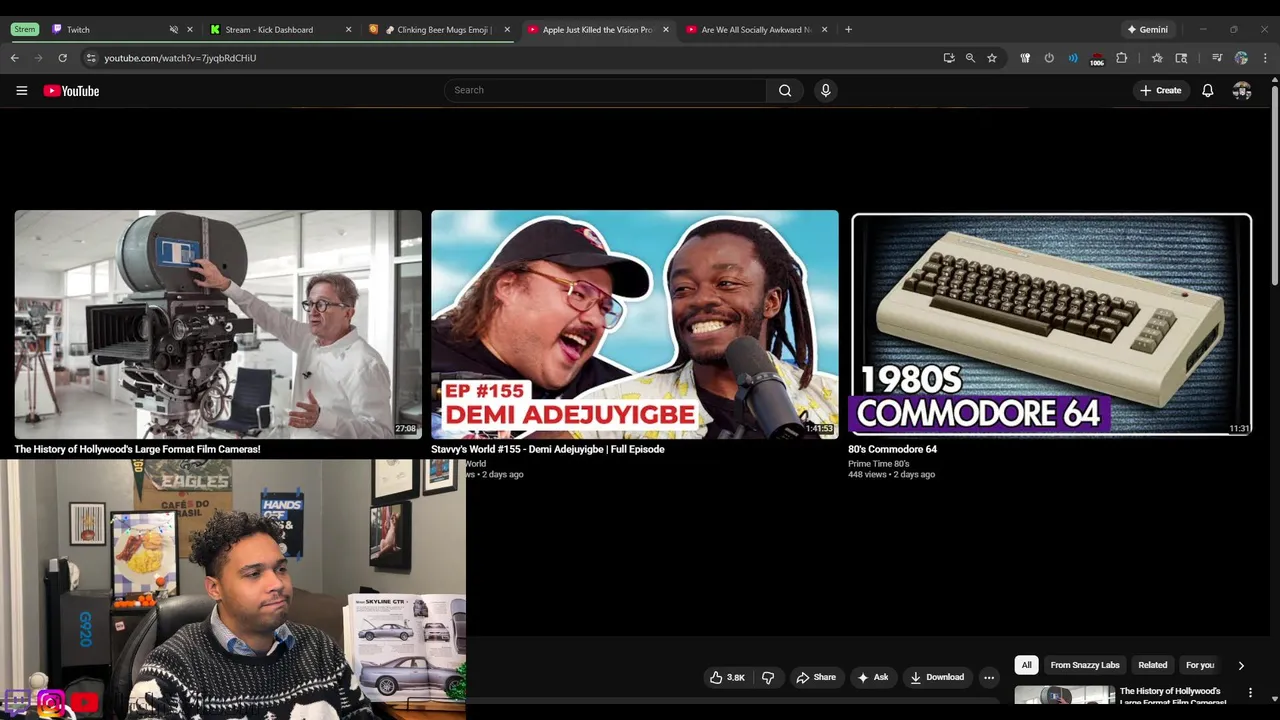Dislike the video with thumbs down
Screen dimensions: 1280x720
click(x=768, y=677)
